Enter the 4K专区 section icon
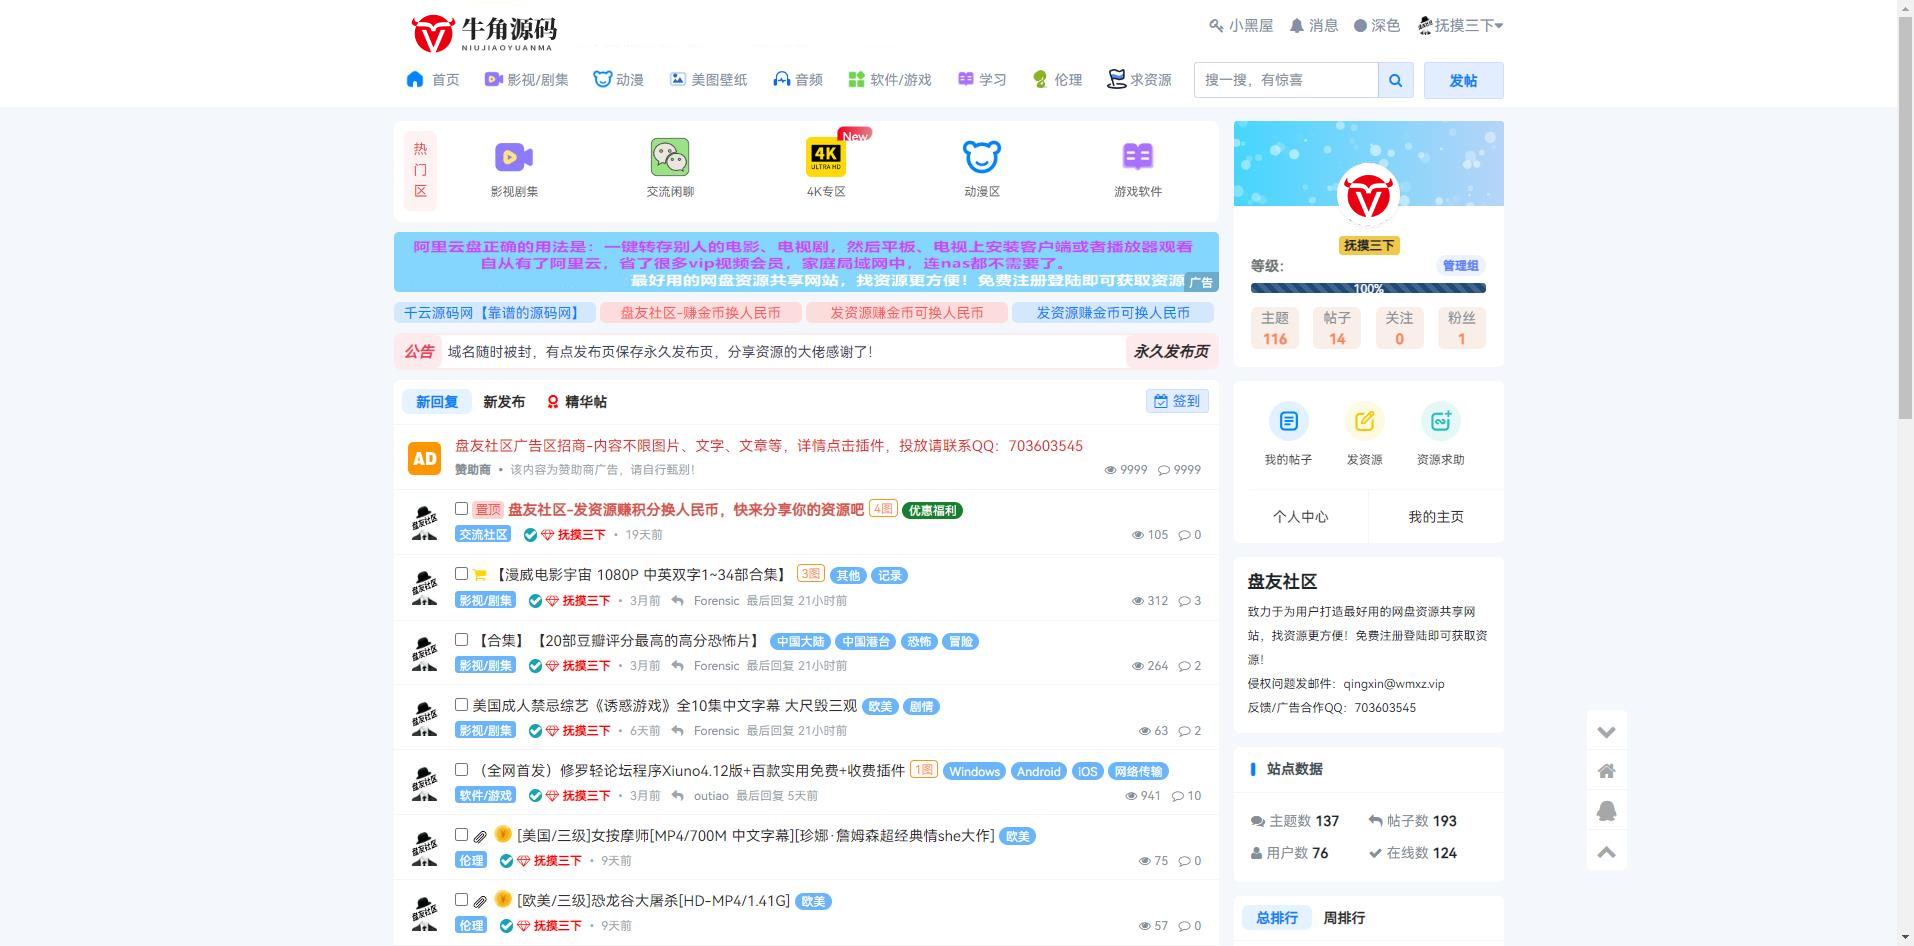This screenshot has width=1914, height=946. pos(824,157)
